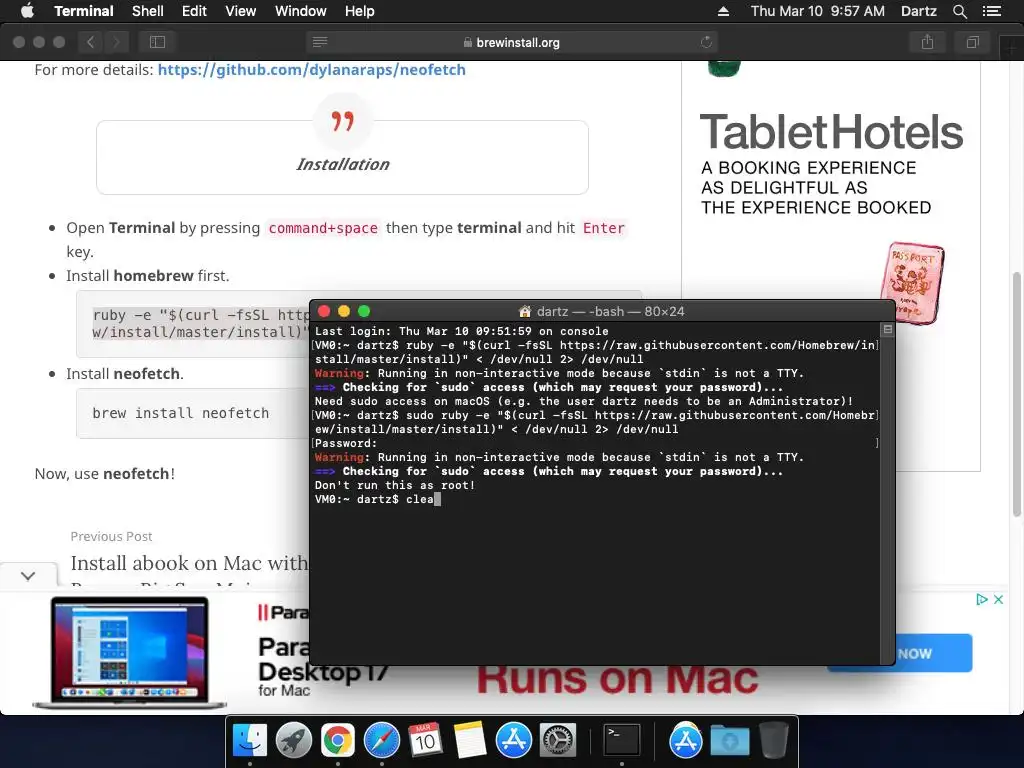Open Notes from the Dock

(470, 741)
